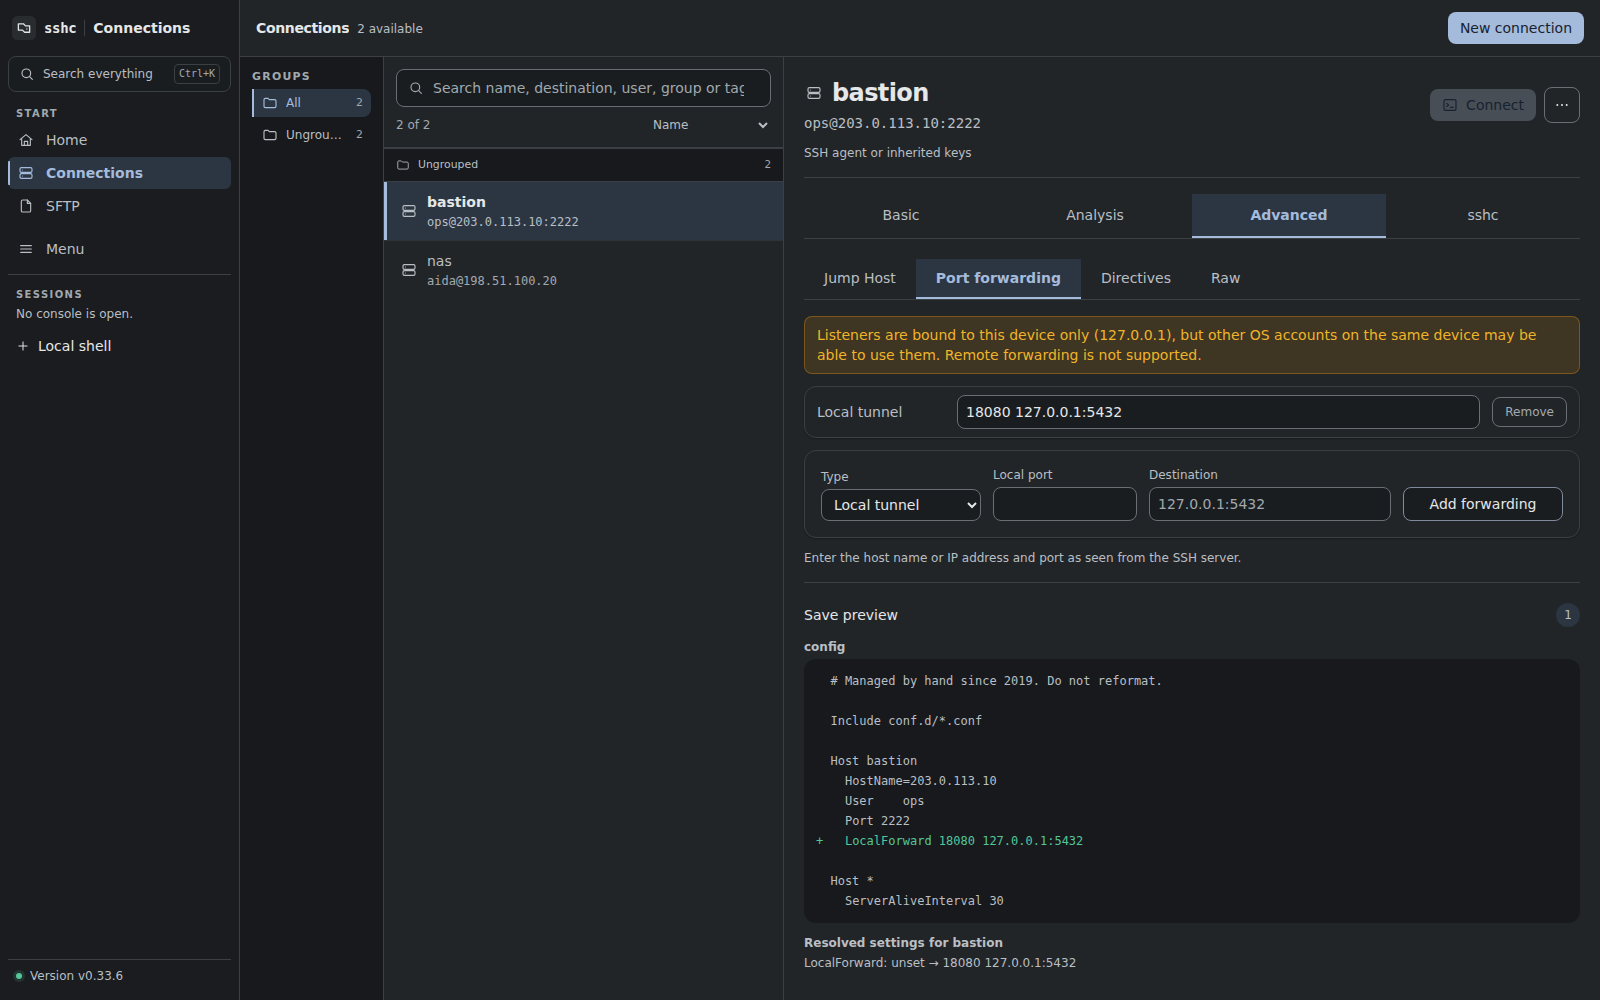
Task: Click the magnifier icon in Search everything
Action: pos(27,74)
